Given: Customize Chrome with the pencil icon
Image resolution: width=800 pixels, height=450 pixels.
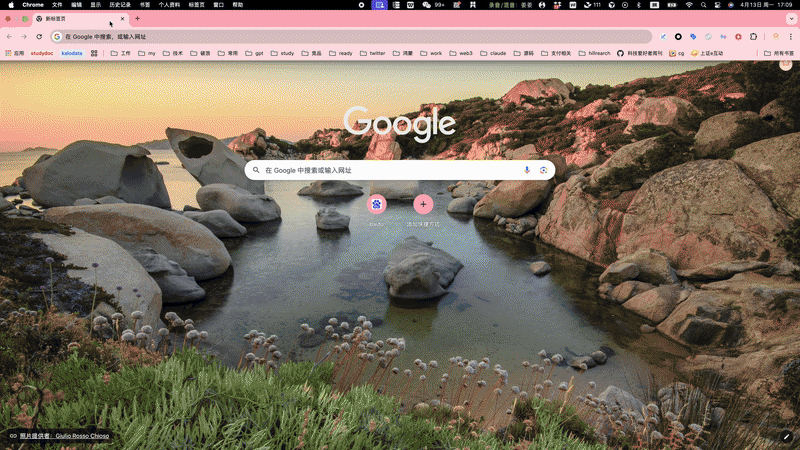Looking at the screenshot, I should pos(786,436).
